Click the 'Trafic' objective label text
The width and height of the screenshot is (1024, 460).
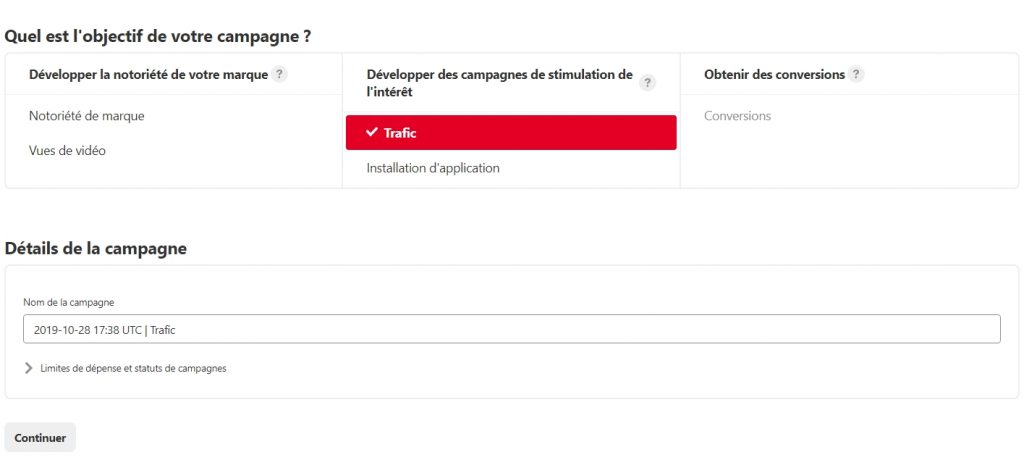point(400,133)
